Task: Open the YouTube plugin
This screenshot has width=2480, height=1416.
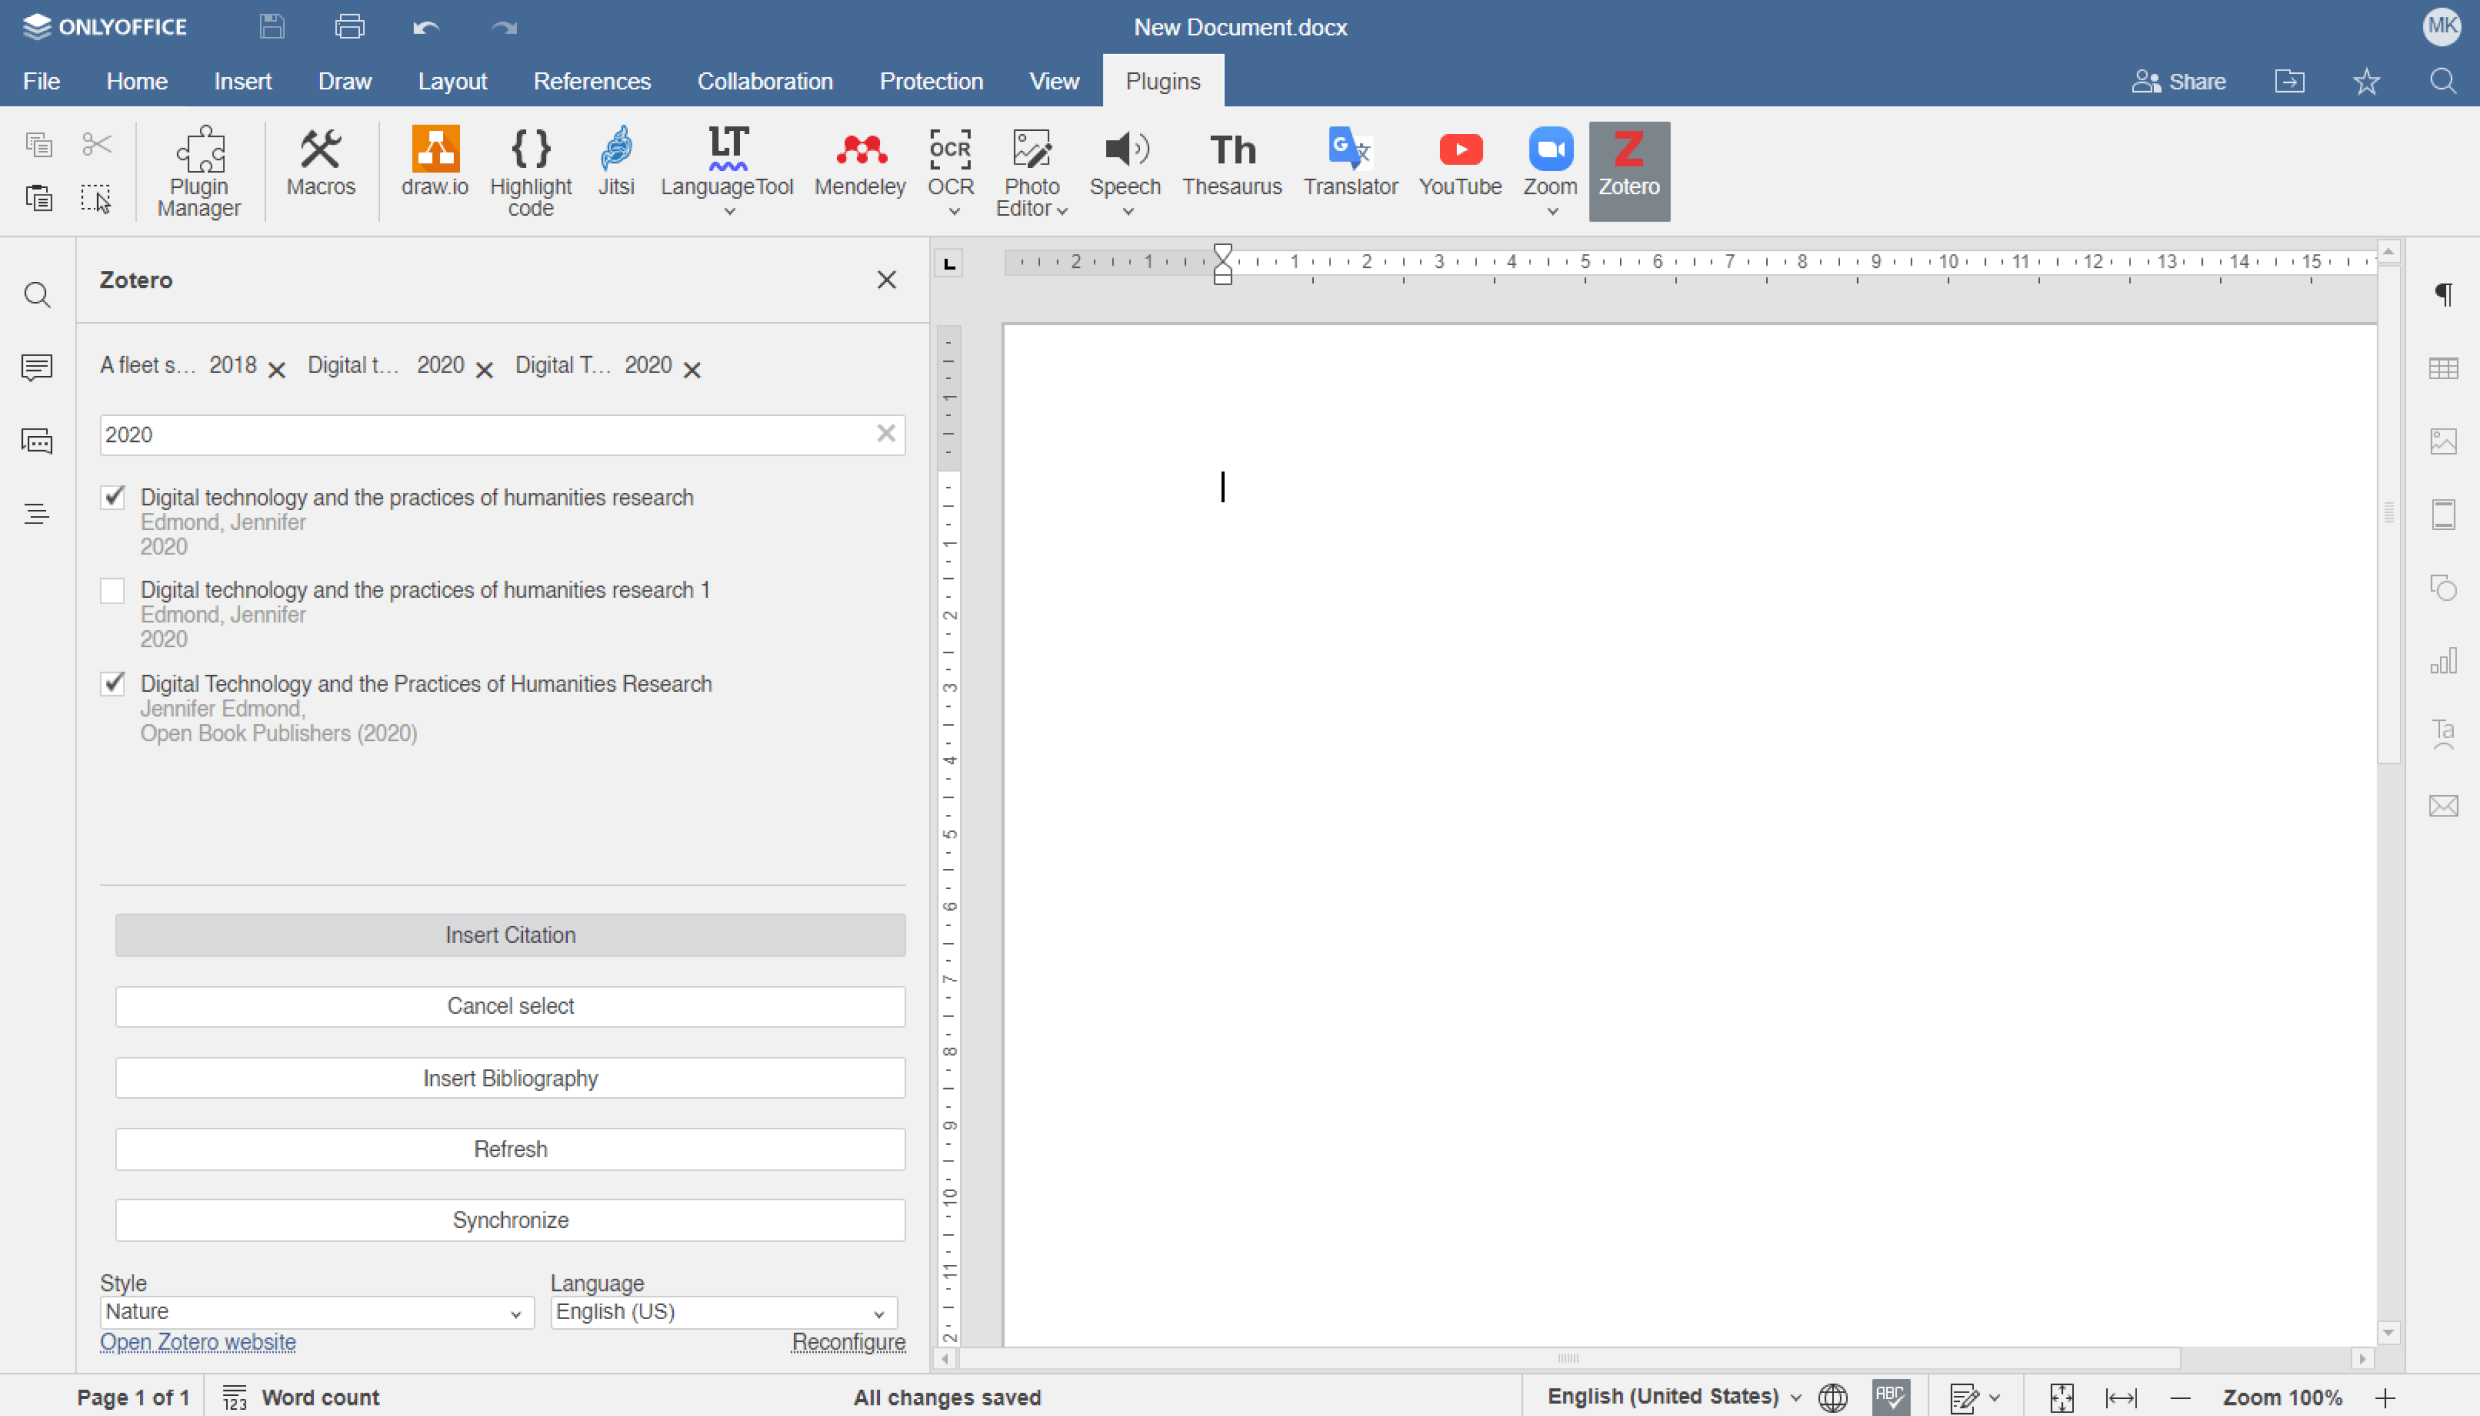Action: pyautogui.click(x=1459, y=162)
